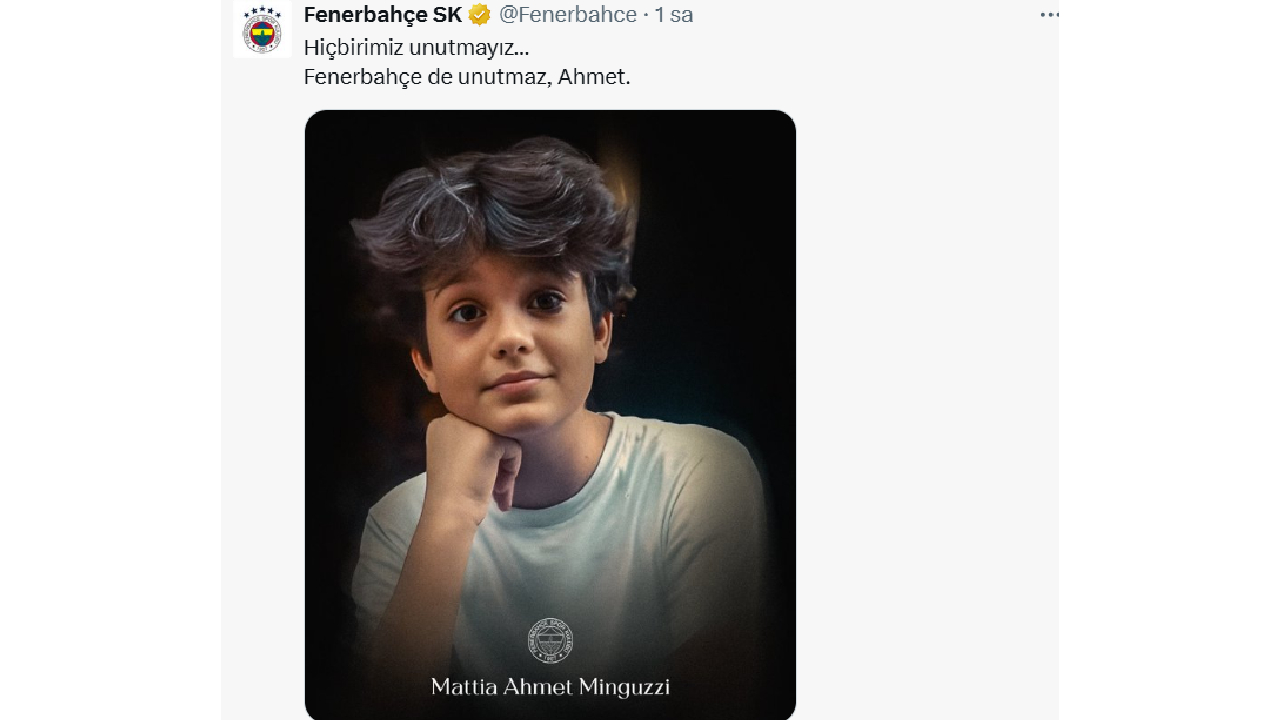Click the word 'unutmaz' in the tweet
Screen dimensions: 1280x720
click(502, 77)
